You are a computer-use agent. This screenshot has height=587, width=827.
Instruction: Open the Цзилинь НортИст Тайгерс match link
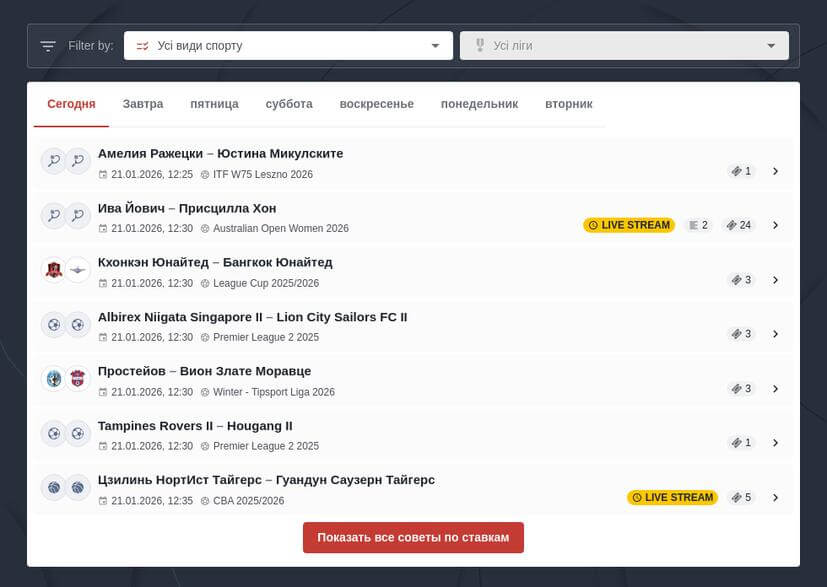tap(266, 480)
